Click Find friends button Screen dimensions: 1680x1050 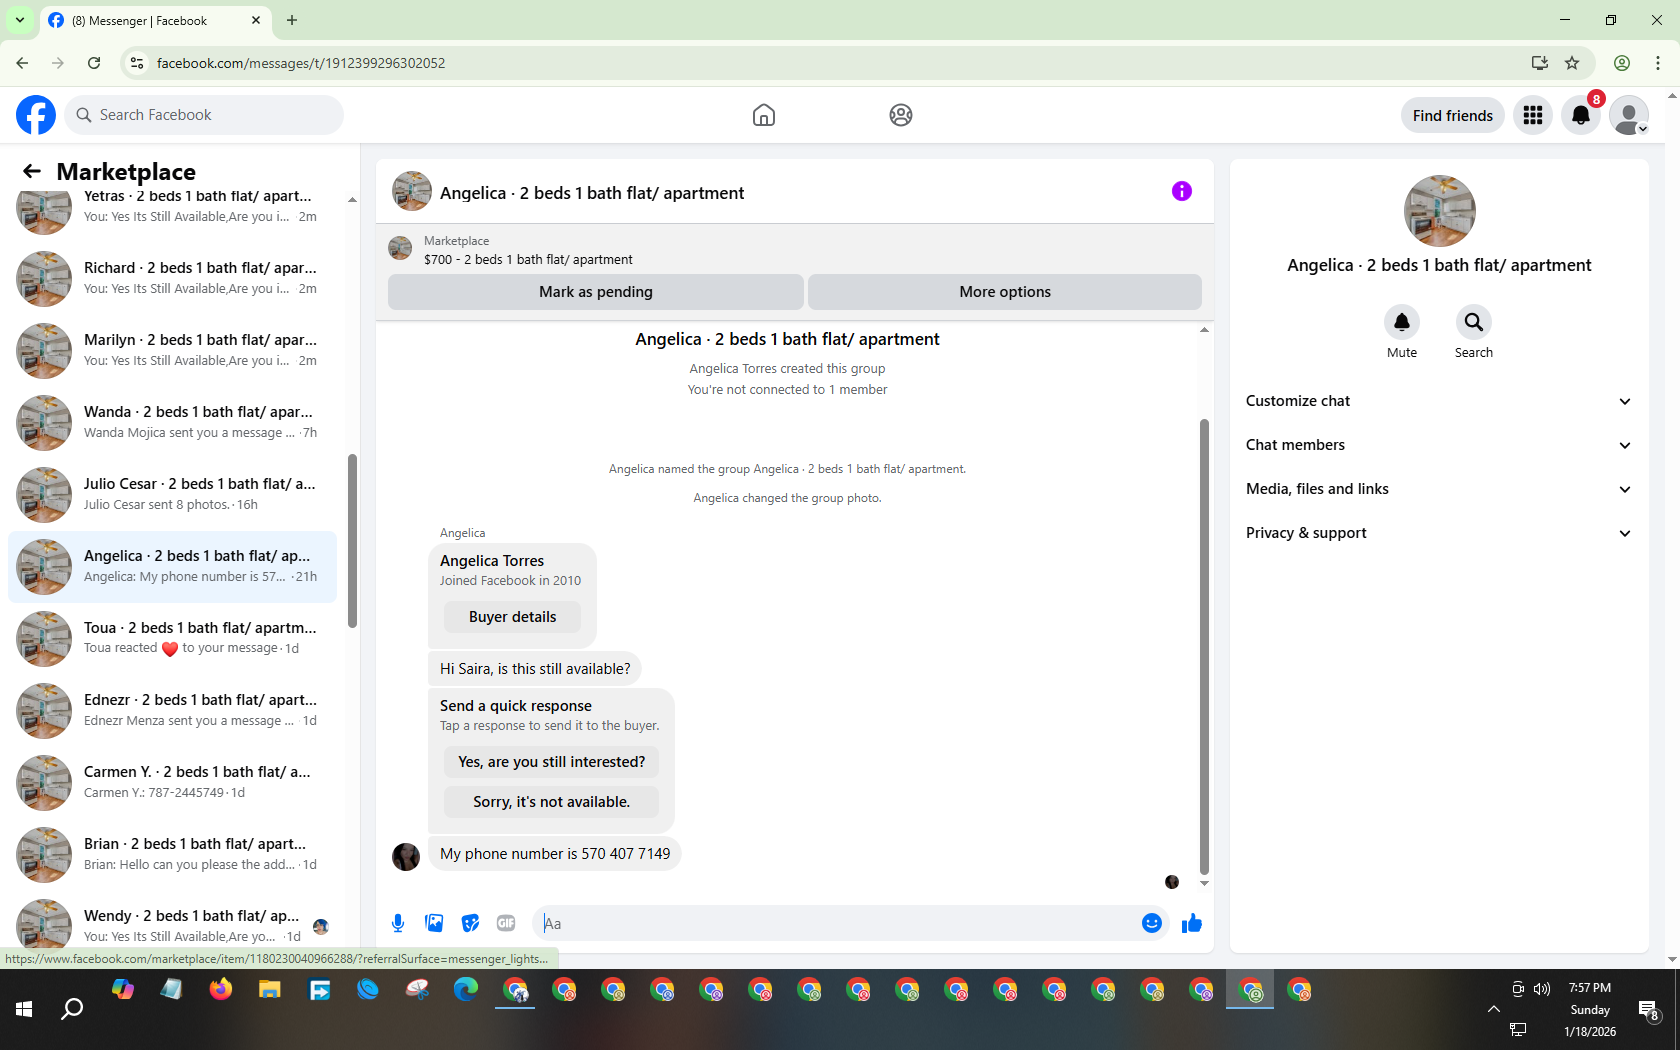pyautogui.click(x=1453, y=116)
